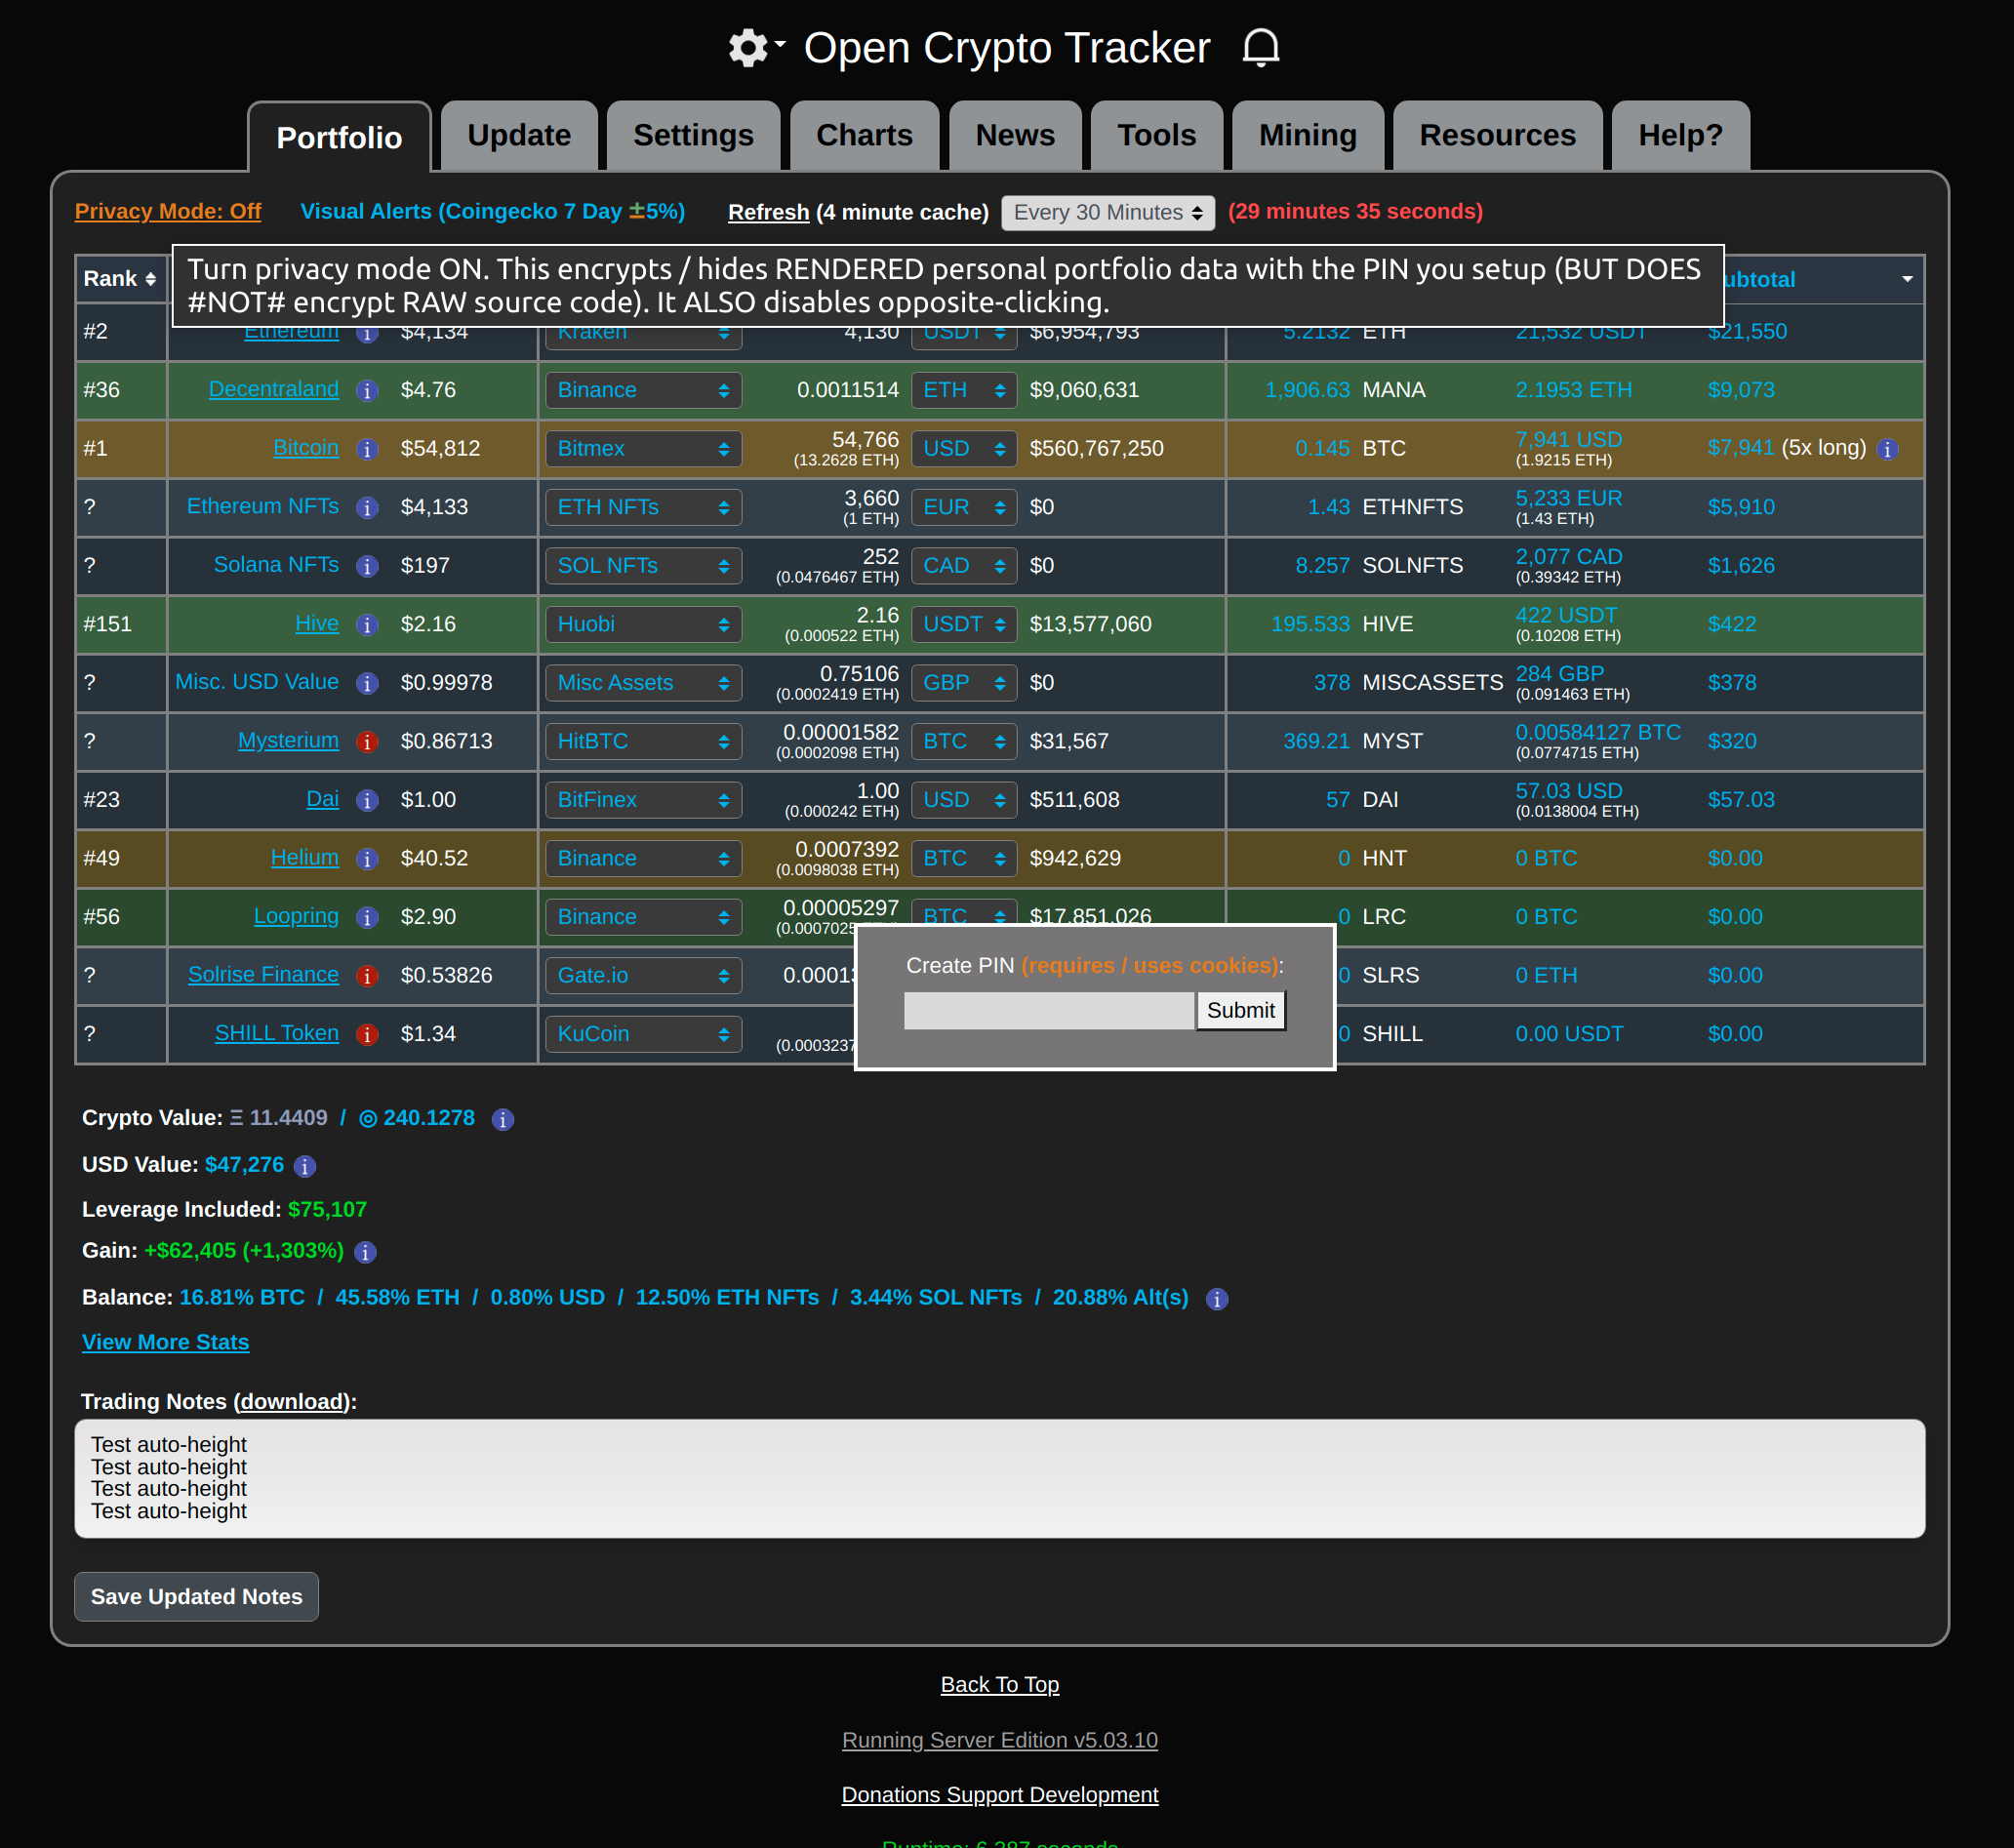Open the KuCoin exchange dropdown for SHILL Token

(643, 1034)
